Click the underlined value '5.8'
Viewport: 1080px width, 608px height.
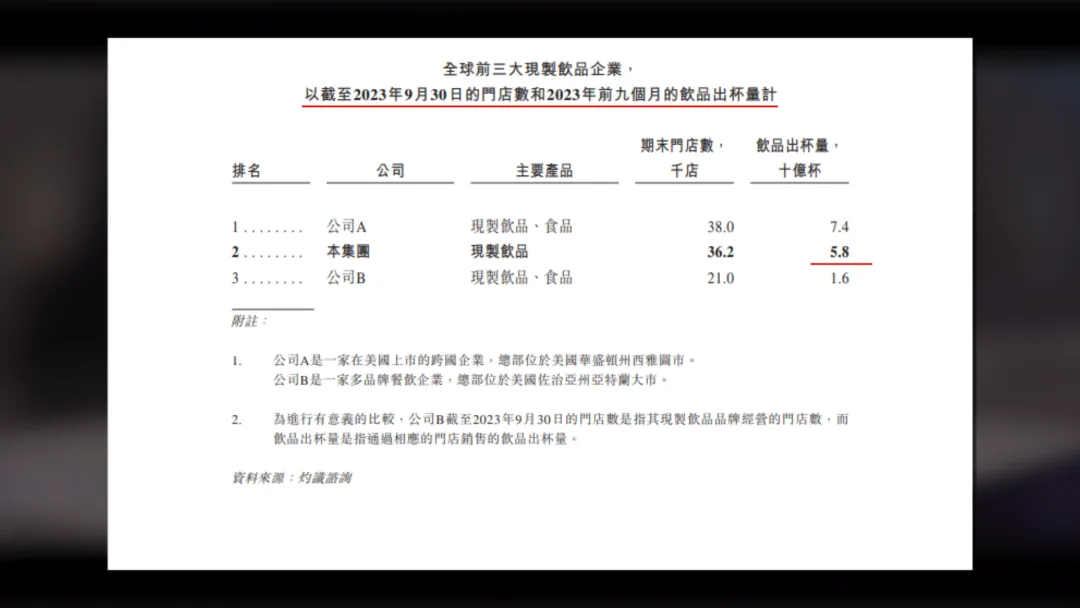pos(840,252)
